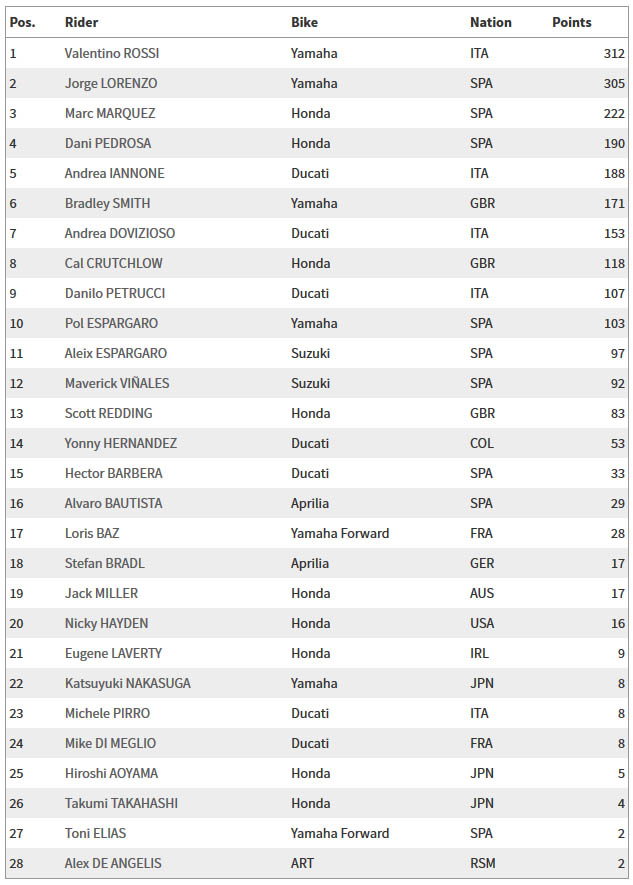
Task: Click Andrea IANNONE's name
Action: click(x=115, y=173)
